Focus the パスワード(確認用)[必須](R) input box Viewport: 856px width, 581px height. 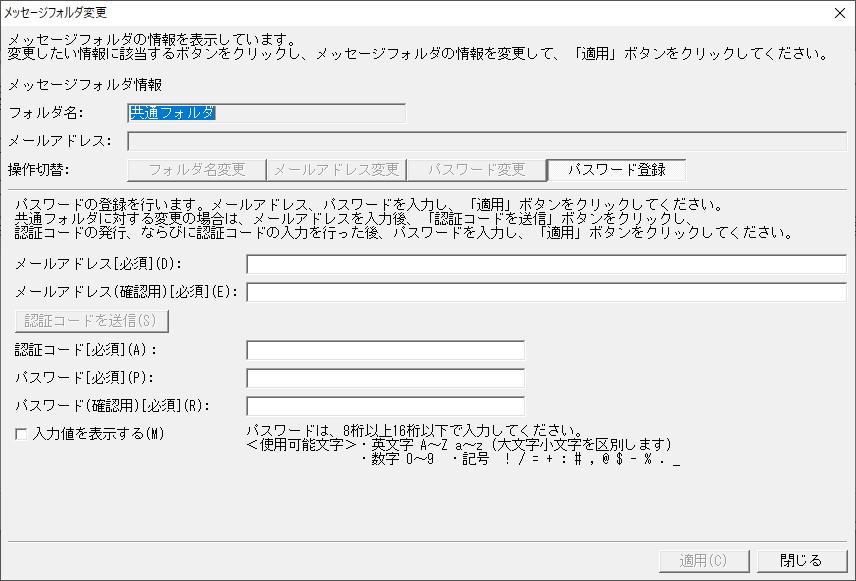coord(385,406)
